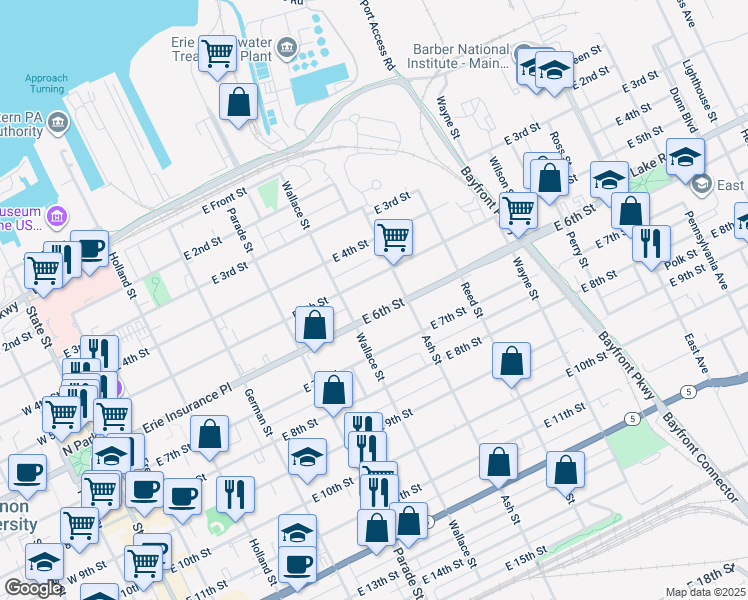The width and height of the screenshot is (748, 600).
Task: Click the East school pin near Pennsylvania Ave
Action: 702,185
